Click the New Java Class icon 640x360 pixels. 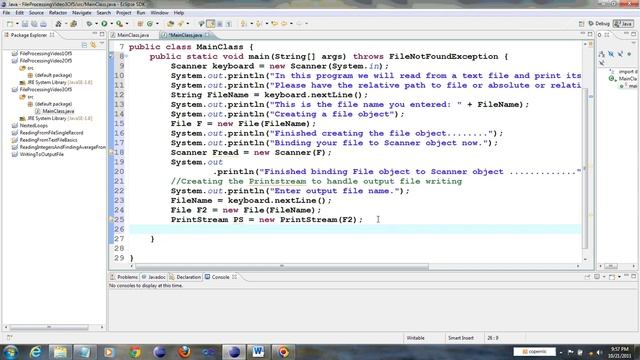click(150, 24)
